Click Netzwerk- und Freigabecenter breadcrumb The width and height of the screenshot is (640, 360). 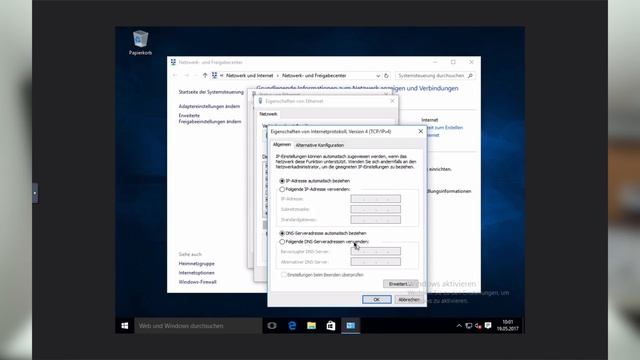click(x=314, y=76)
